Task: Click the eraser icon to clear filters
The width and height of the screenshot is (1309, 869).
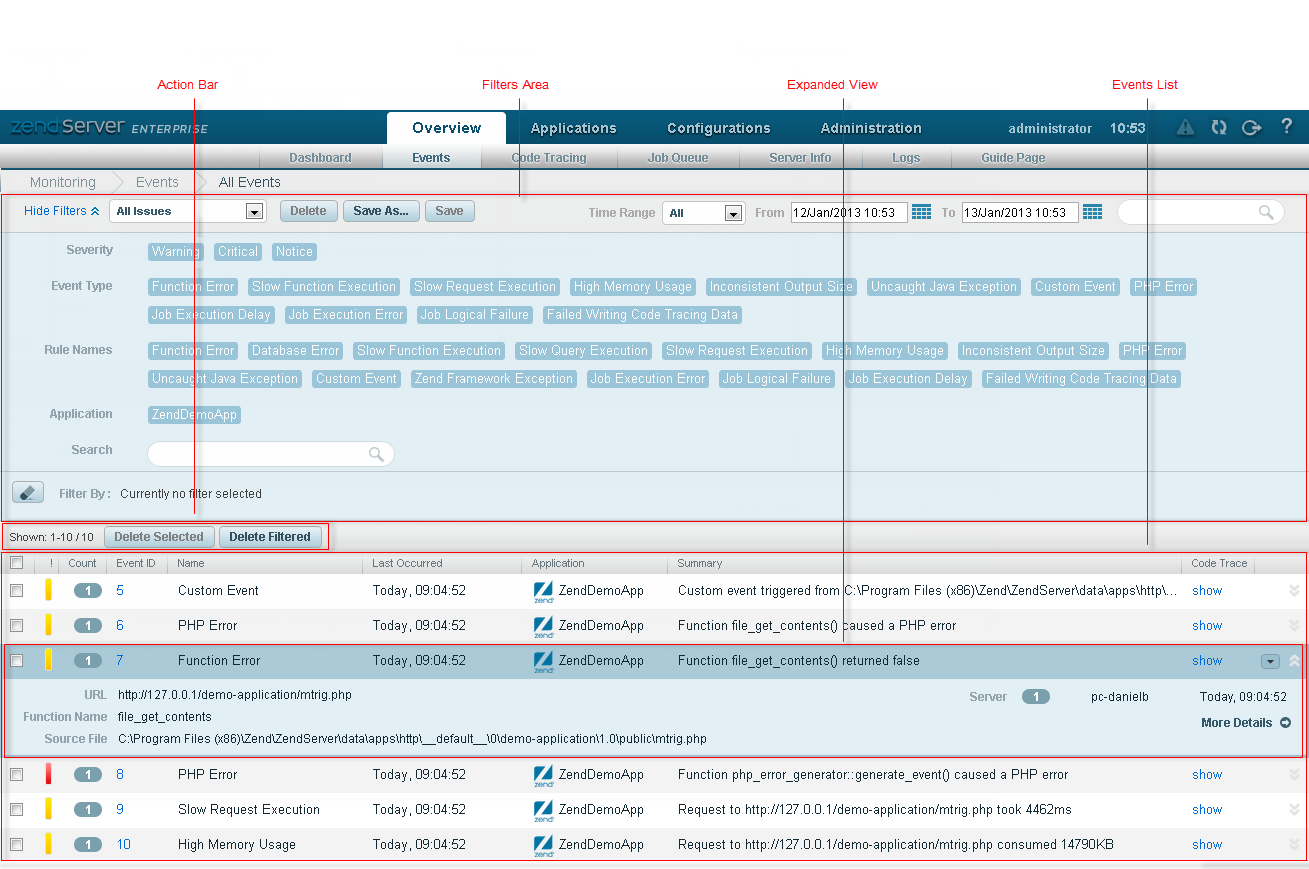Action: tap(28, 493)
